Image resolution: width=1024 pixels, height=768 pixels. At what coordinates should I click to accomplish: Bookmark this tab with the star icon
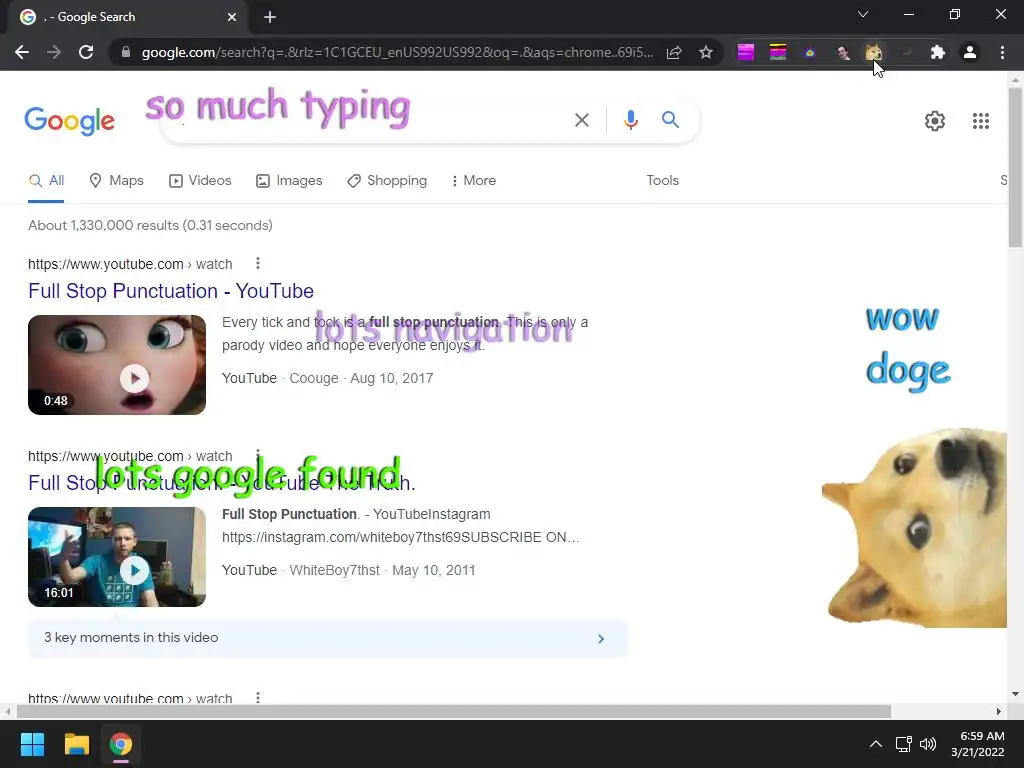(706, 52)
